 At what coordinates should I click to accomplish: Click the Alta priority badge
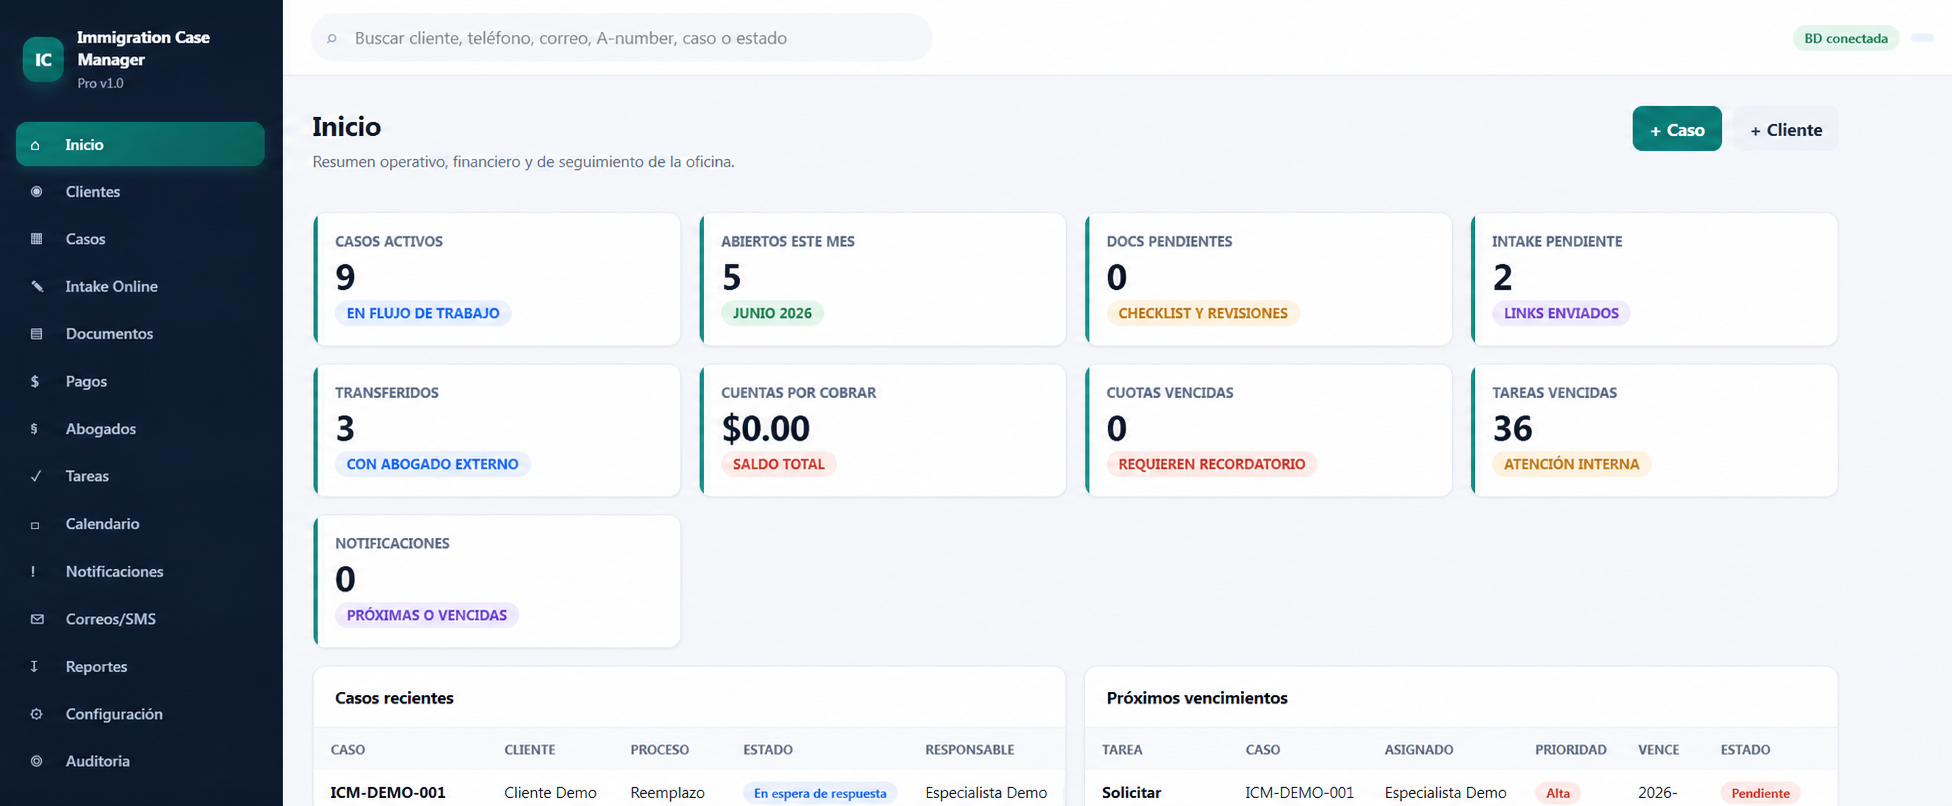pyautogui.click(x=1558, y=793)
